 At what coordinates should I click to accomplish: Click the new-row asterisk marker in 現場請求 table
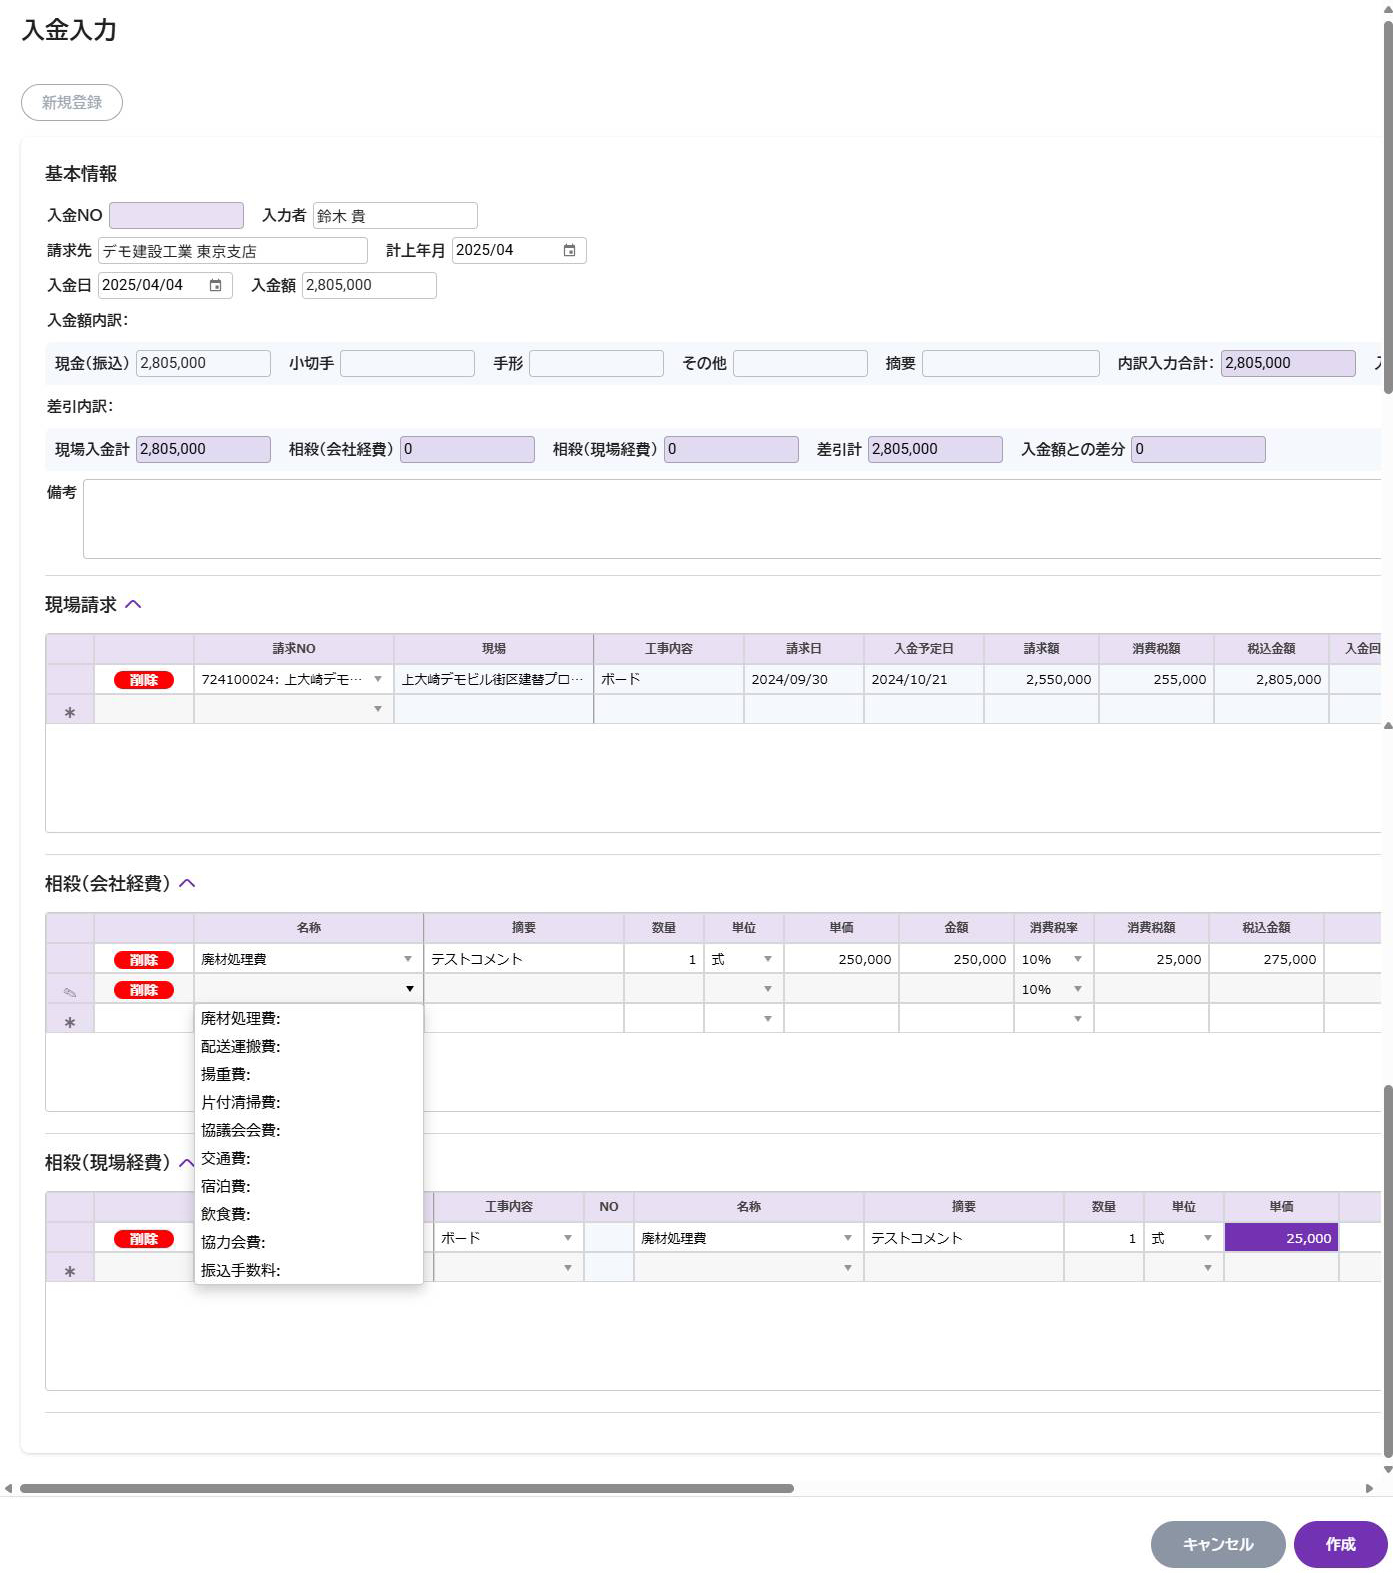(x=70, y=711)
